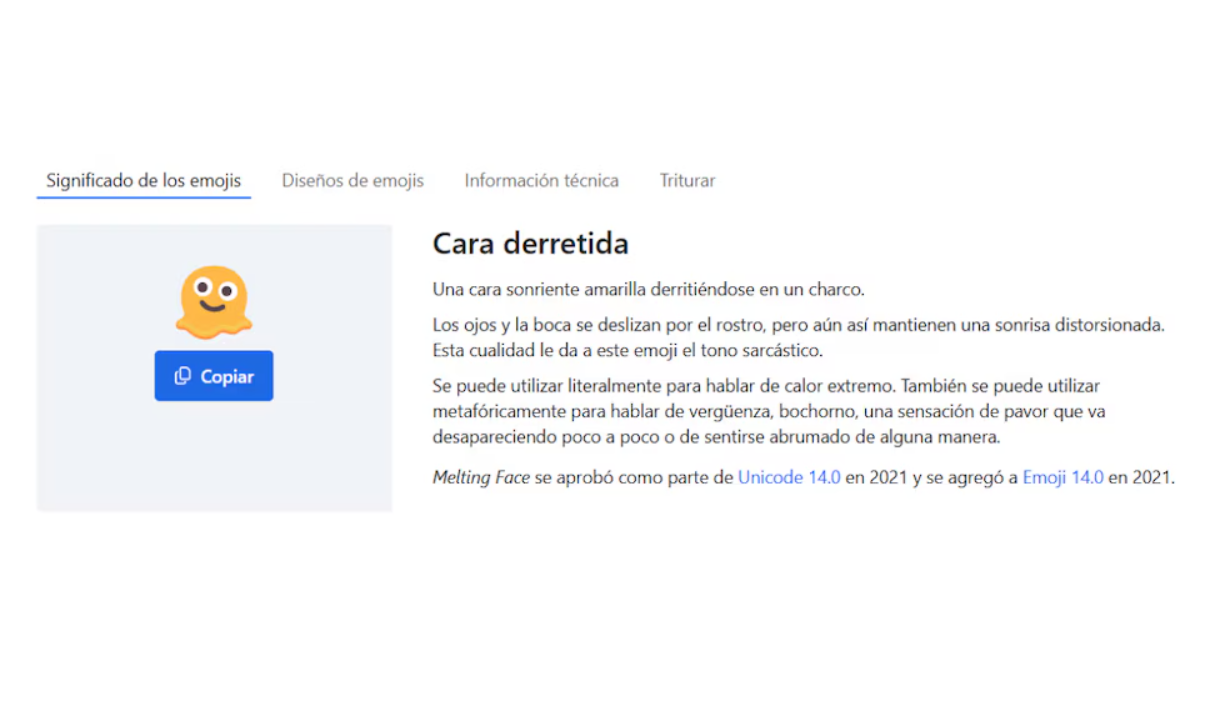Click the melting face emoji image
This screenshot has width=1232, height=713.
[x=213, y=300]
